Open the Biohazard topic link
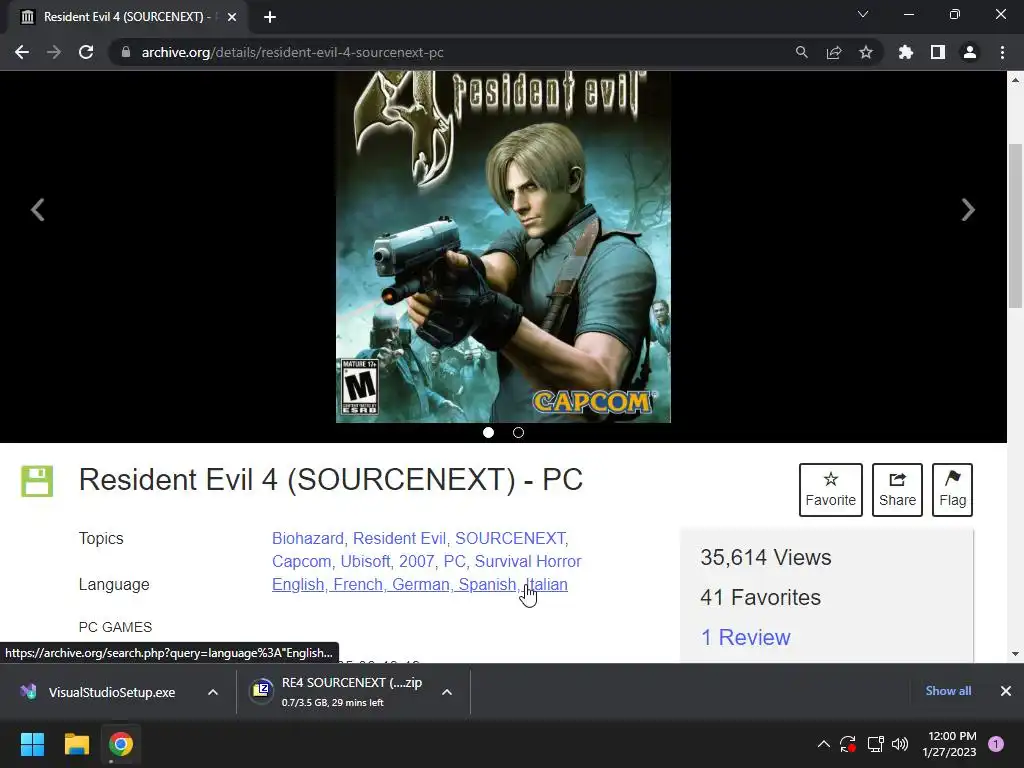Image resolution: width=1024 pixels, height=768 pixels. click(308, 539)
